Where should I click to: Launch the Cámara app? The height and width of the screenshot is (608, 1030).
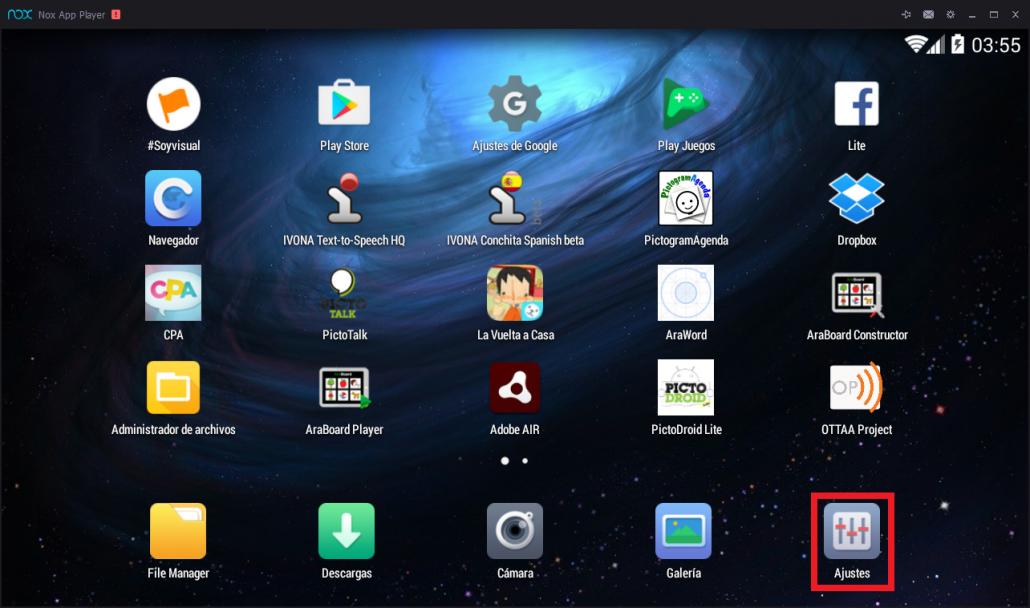coord(515,531)
